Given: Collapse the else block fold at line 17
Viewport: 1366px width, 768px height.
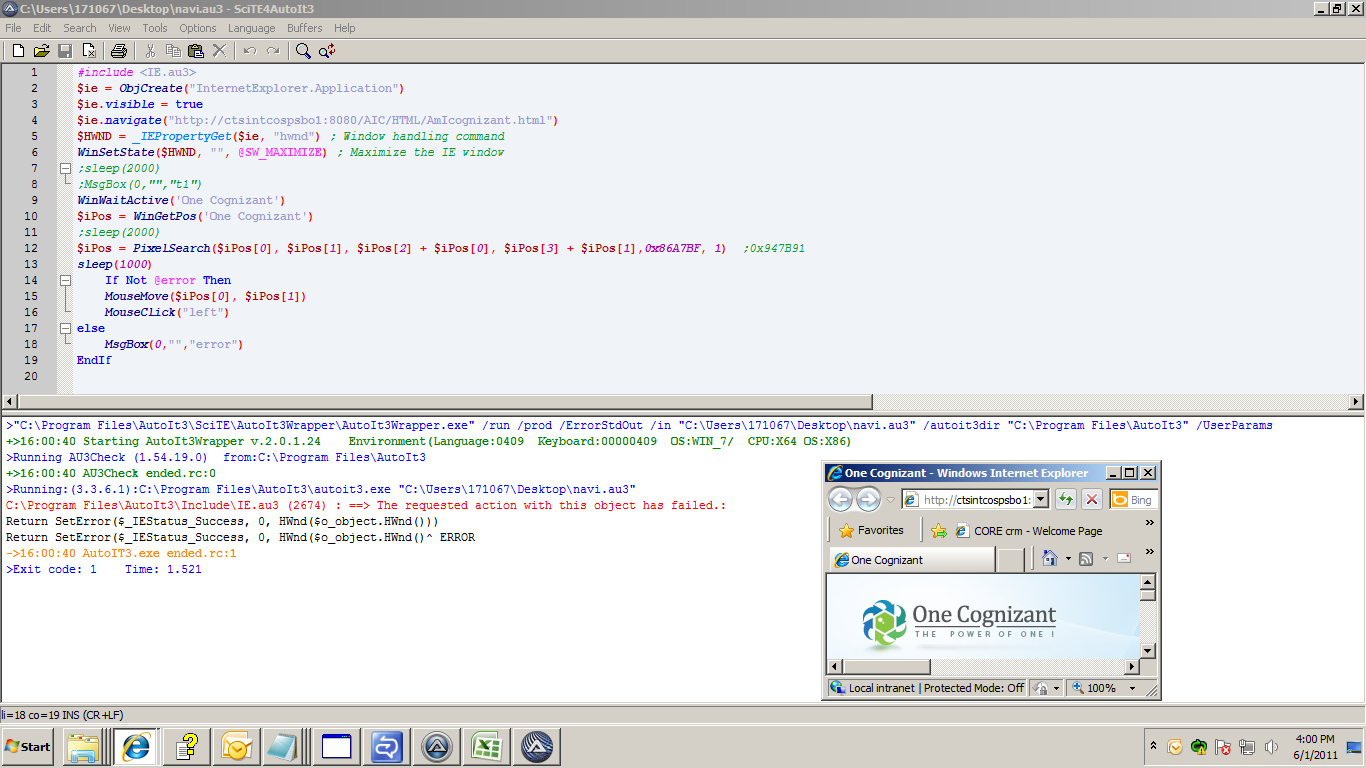Looking at the screenshot, I should coord(65,328).
